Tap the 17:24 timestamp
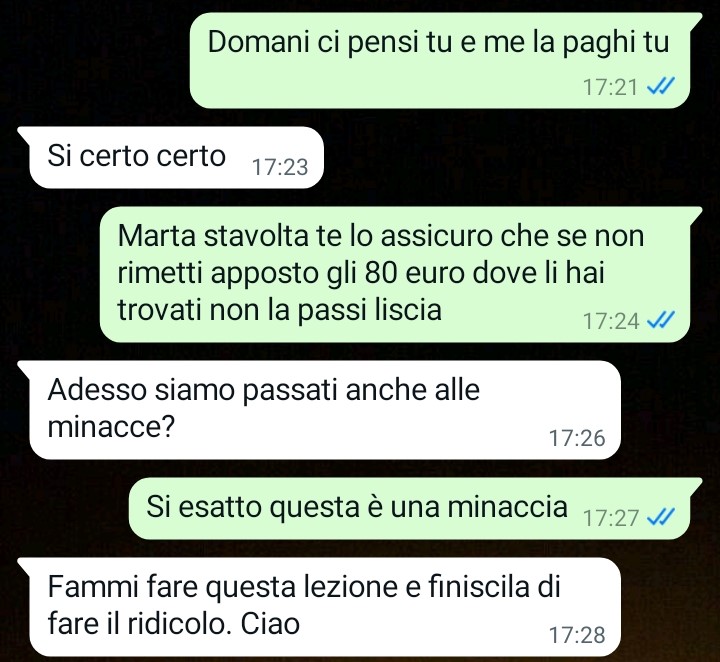The height and width of the screenshot is (662, 720). point(611,321)
